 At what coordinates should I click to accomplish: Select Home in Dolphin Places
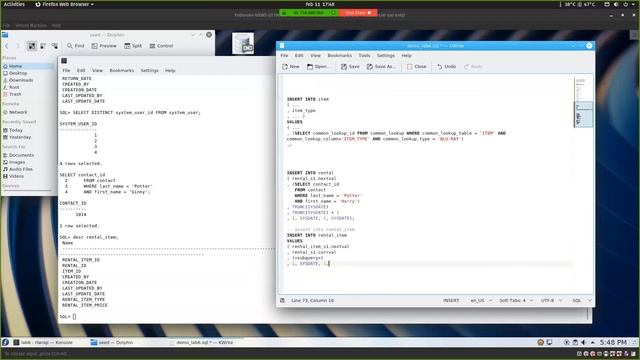click(28, 66)
